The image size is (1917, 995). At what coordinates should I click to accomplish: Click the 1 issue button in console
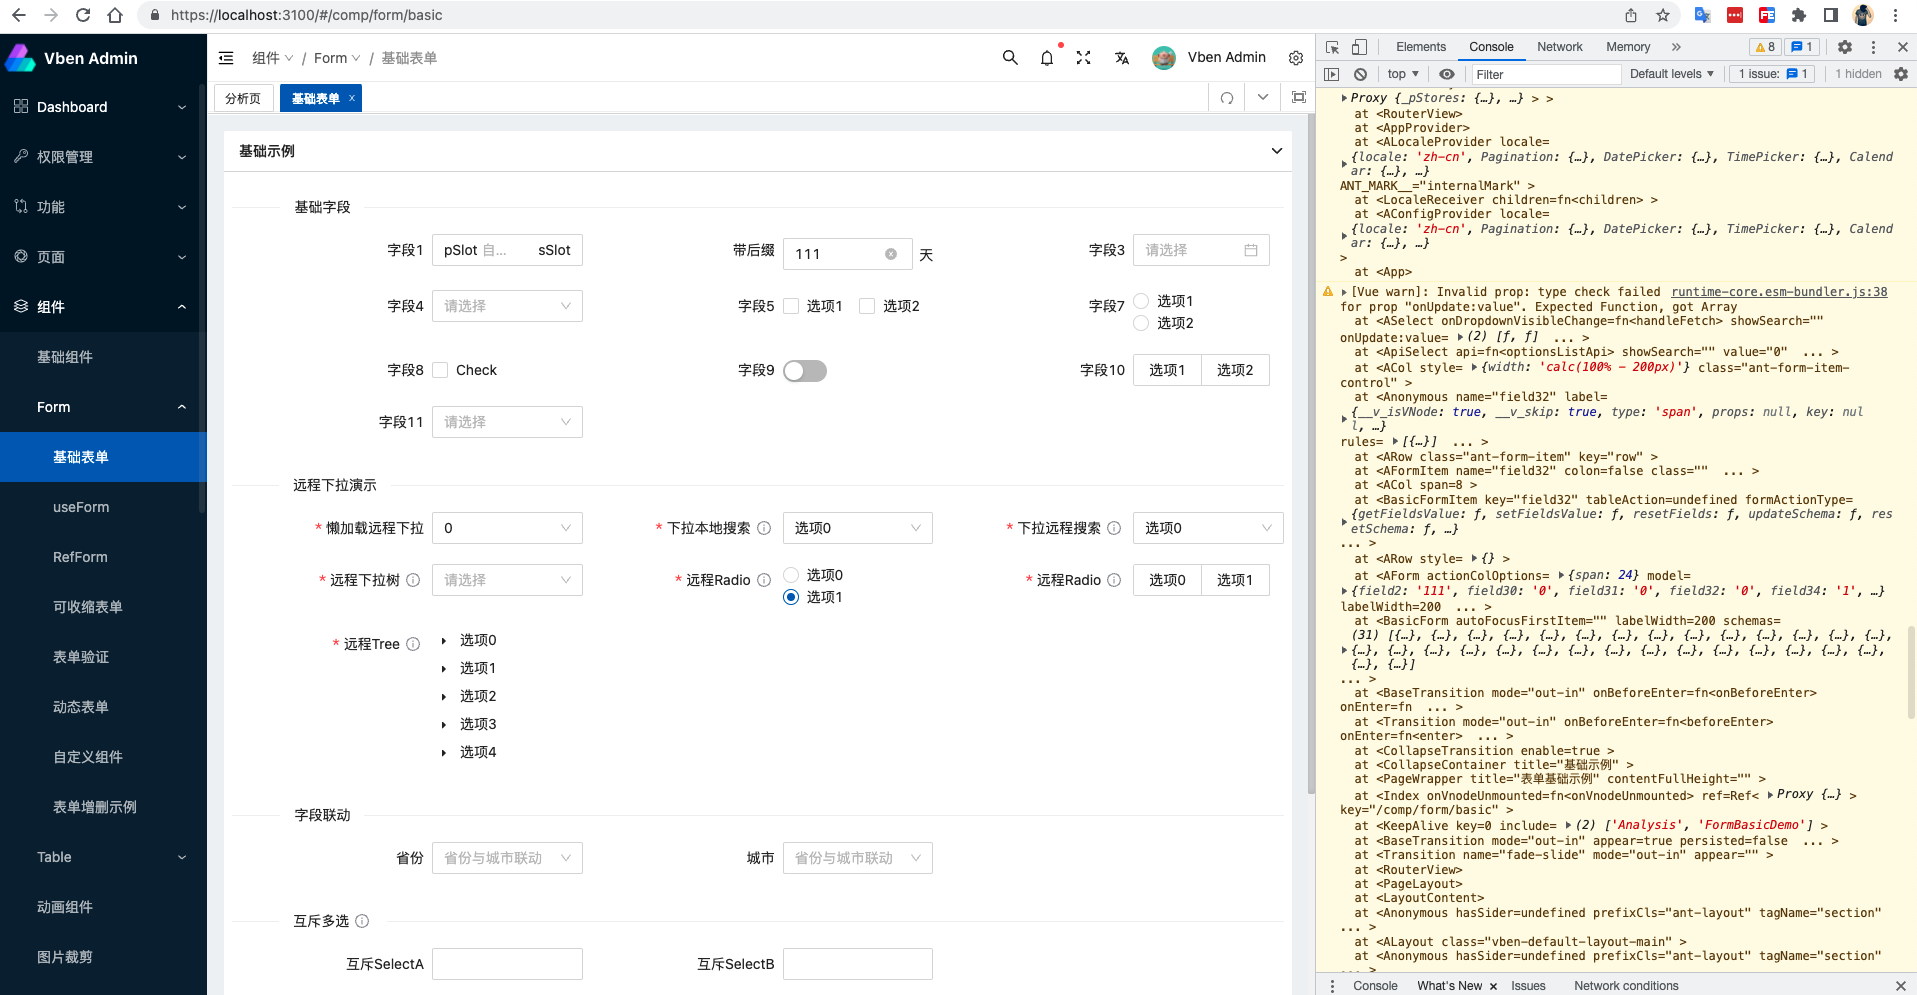click(x=1772, y=74)
